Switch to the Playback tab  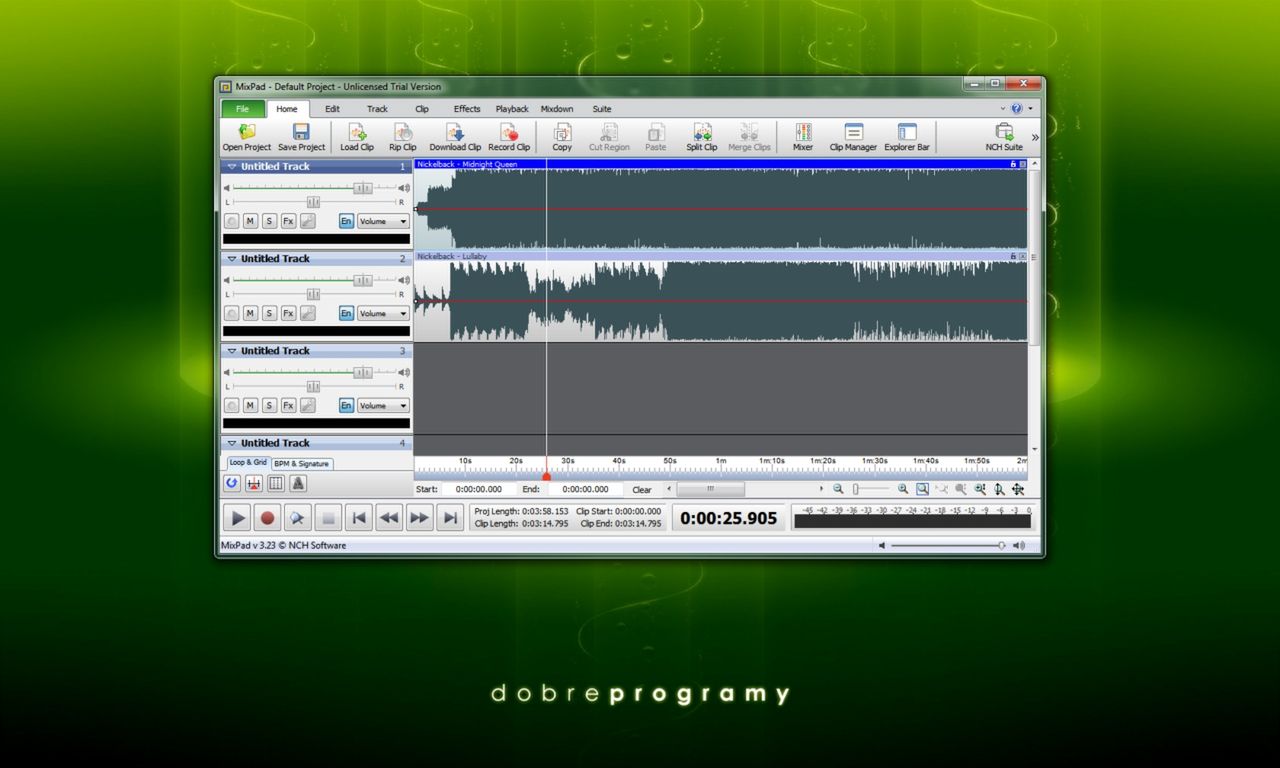[x=512, y=109]
